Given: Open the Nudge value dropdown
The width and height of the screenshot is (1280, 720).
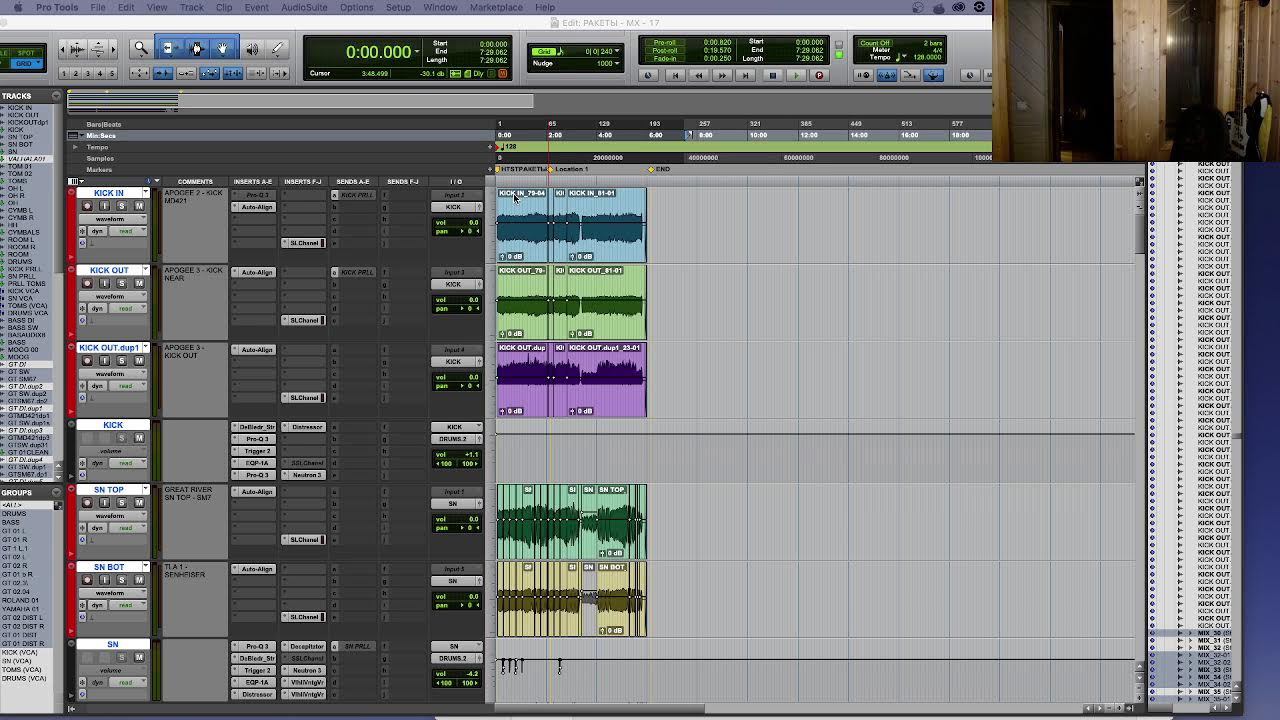Looking at the screenshot, I should pyautogui.click(x=617, y=63).
